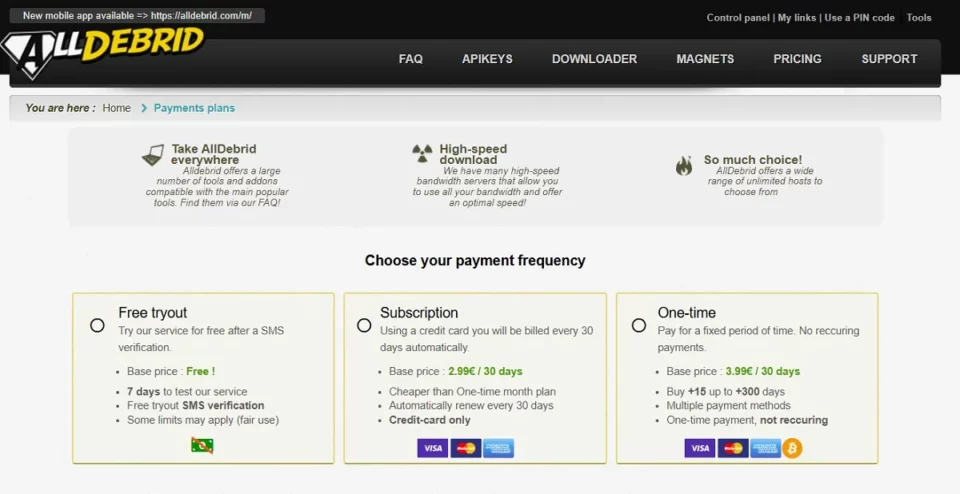The height and width of the screenshot is (494, 960).
Task: Click the new mobile app banner link
Action: pyautogui.click(x=137, y=16)
